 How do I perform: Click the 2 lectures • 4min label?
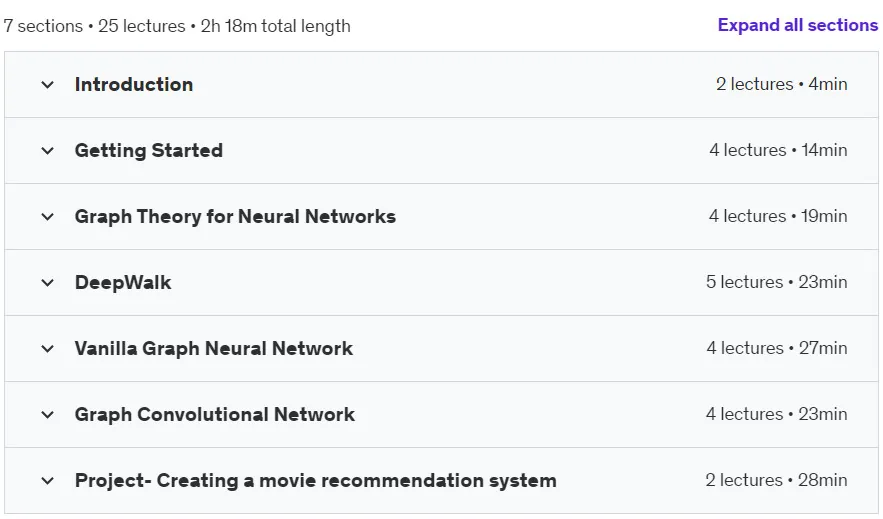782,84
